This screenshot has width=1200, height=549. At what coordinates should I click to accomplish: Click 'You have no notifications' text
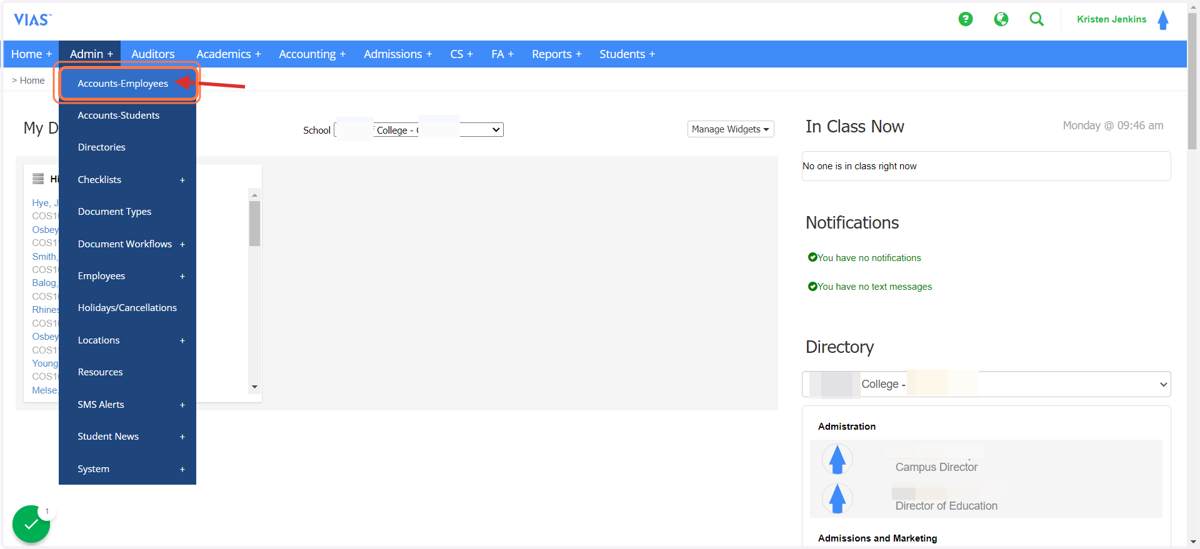pos(869,258)
